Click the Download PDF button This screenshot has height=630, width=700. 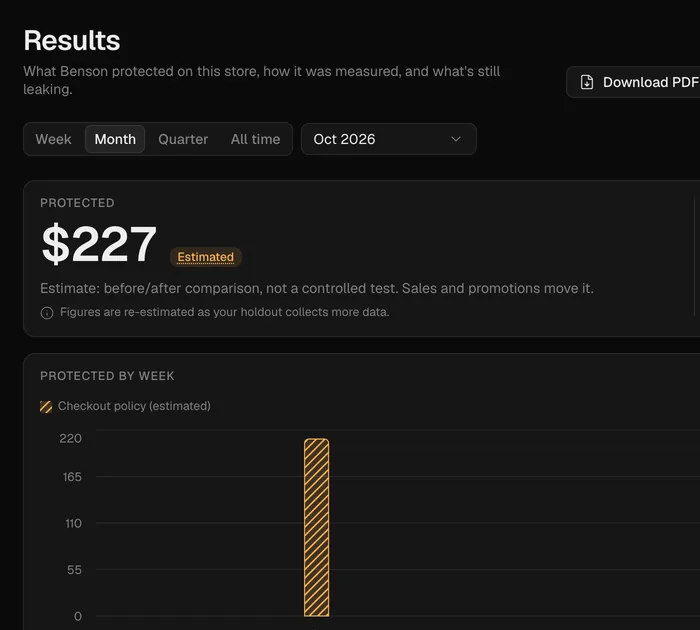pyautogui.click(x=633, y=82)
